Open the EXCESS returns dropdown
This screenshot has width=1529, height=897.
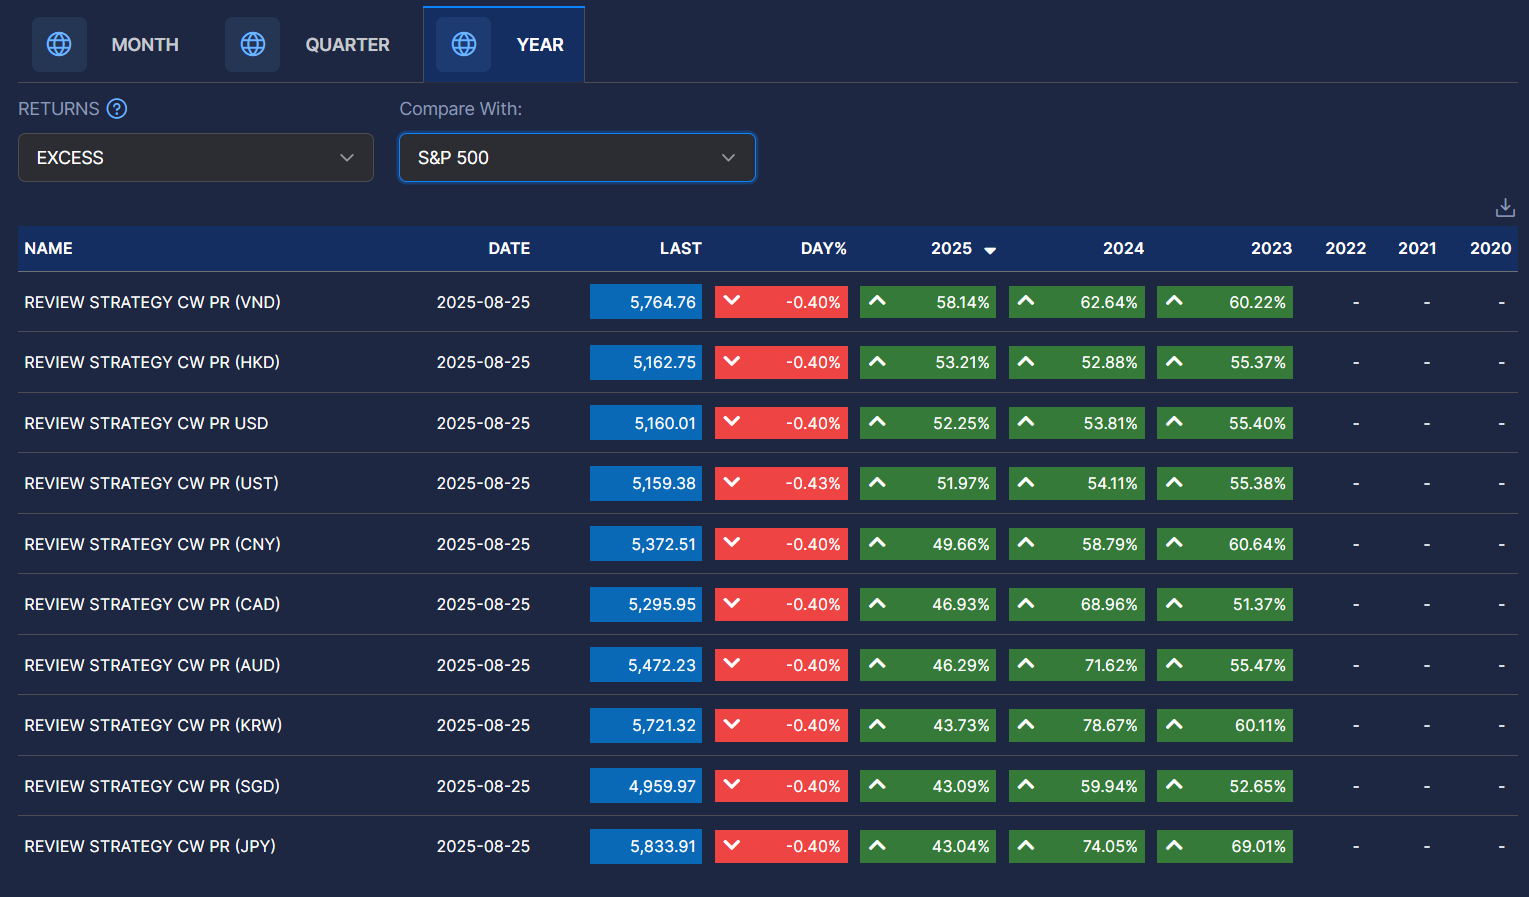coord(196,158)
